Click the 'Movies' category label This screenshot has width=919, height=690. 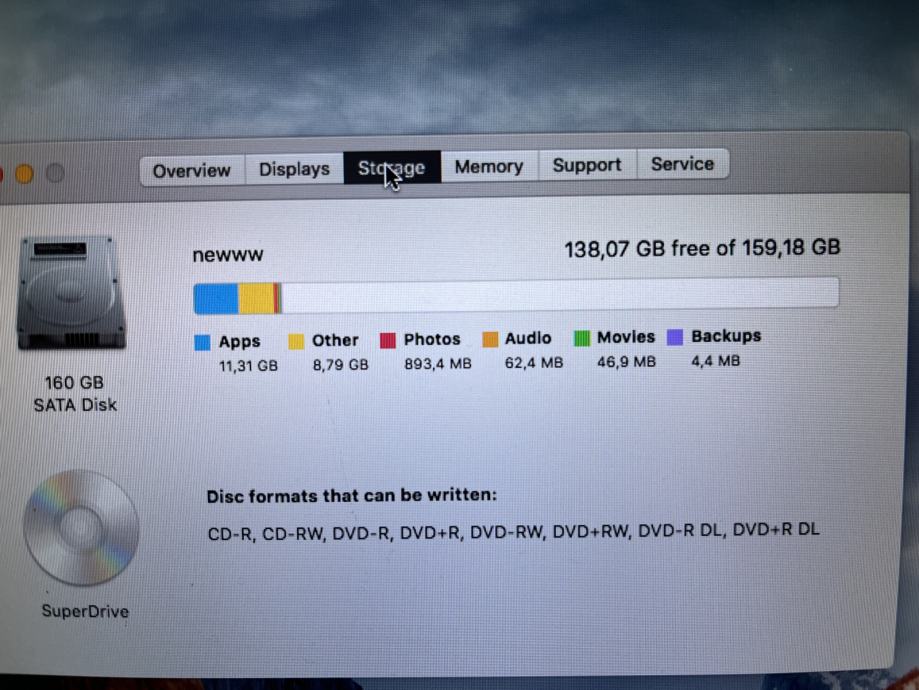pyautogui.click(x=626, y=336)
